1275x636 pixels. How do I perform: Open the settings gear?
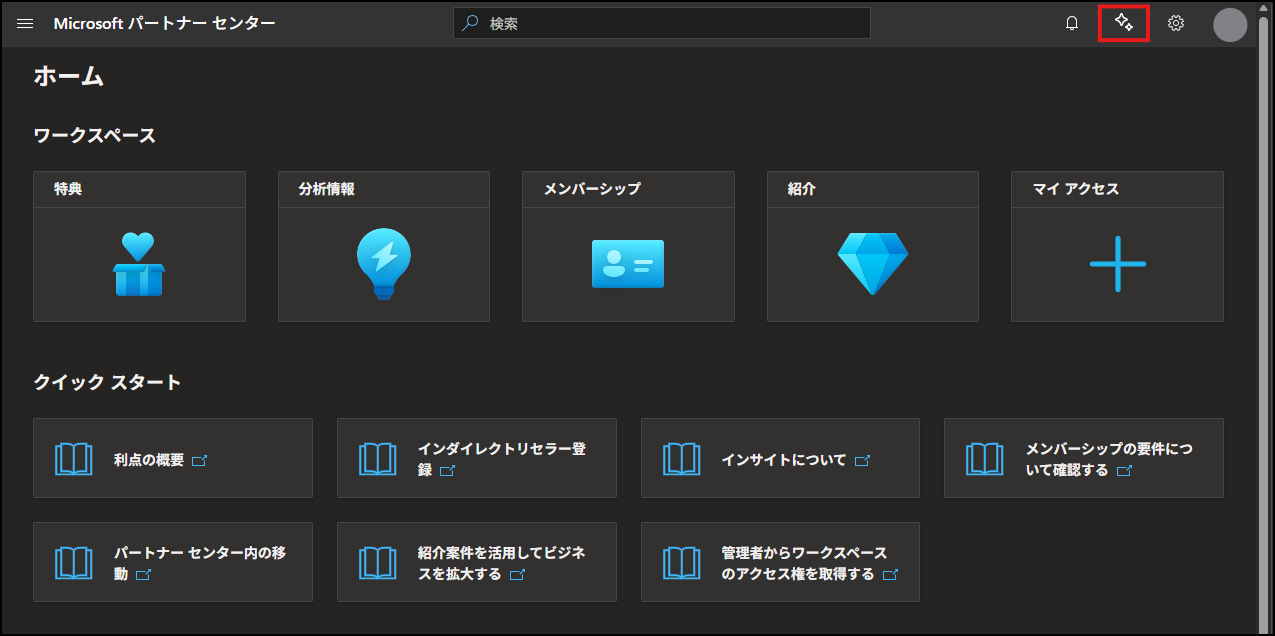(x=1176, y=23)
